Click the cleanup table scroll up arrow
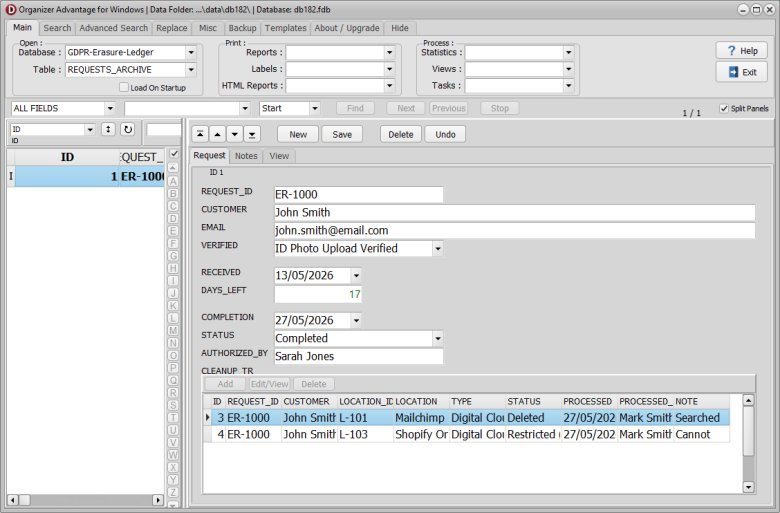780x513 pixels. pyautogui.click(x=748, y=400)
